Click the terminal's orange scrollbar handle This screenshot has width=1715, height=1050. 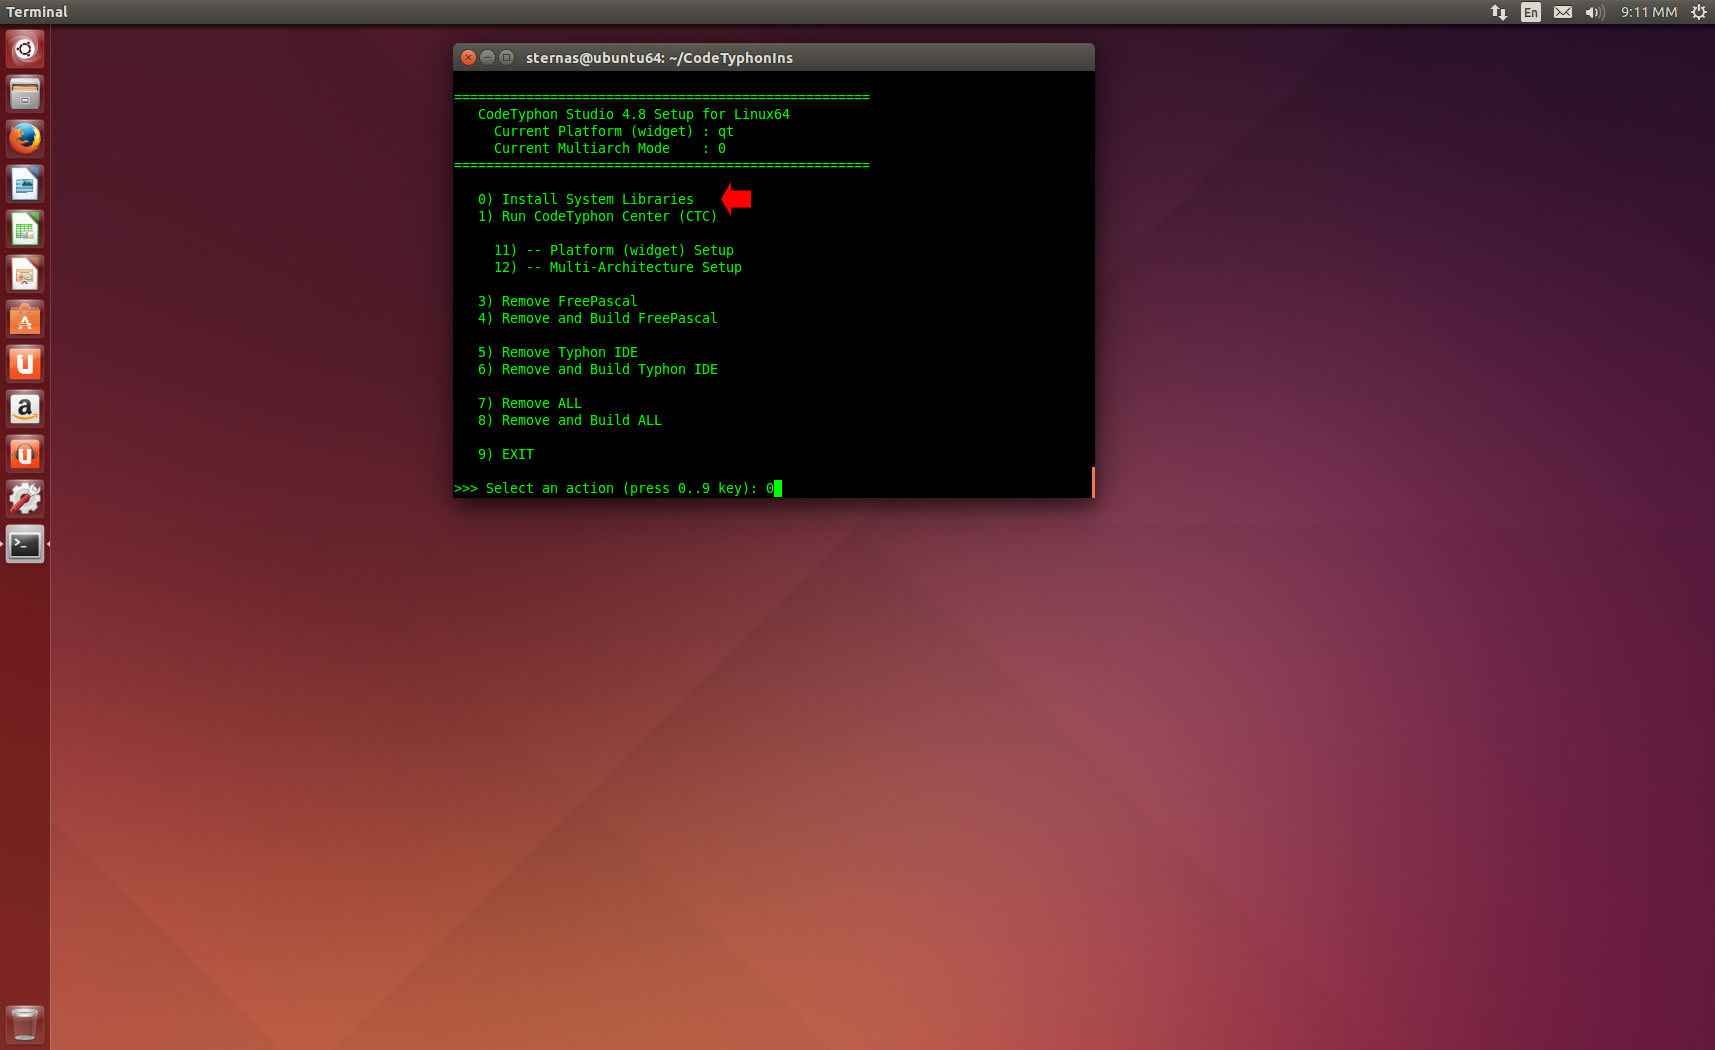coord(1092,482)
